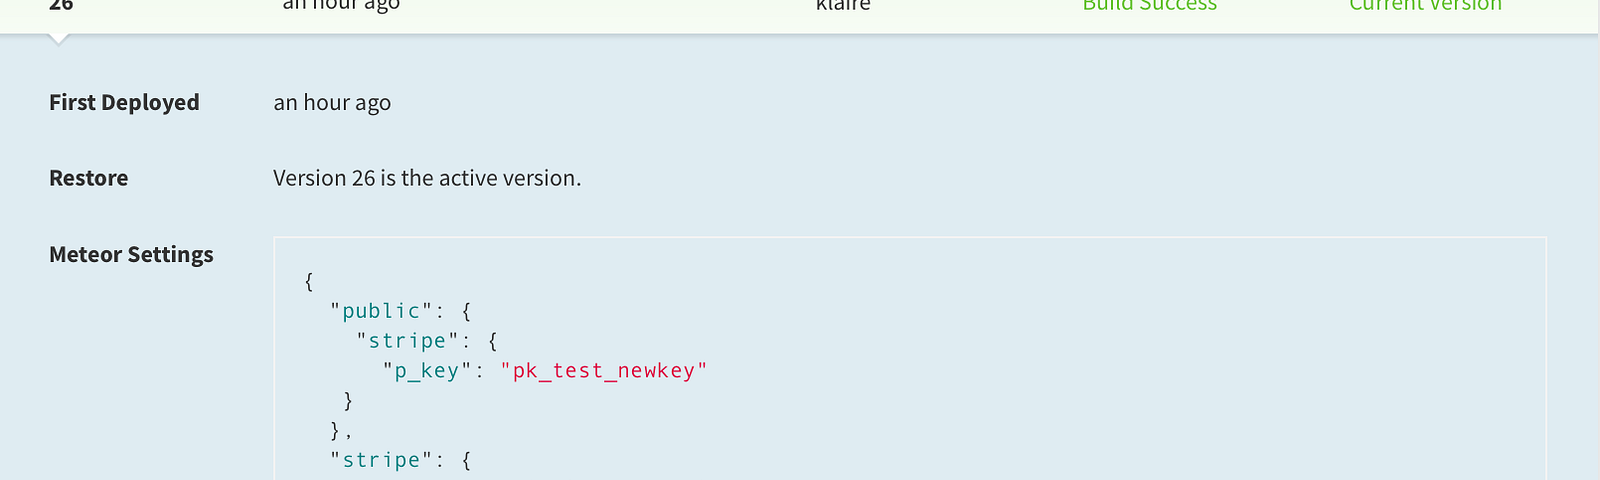Click the "p_key" property name

point(427,371)
